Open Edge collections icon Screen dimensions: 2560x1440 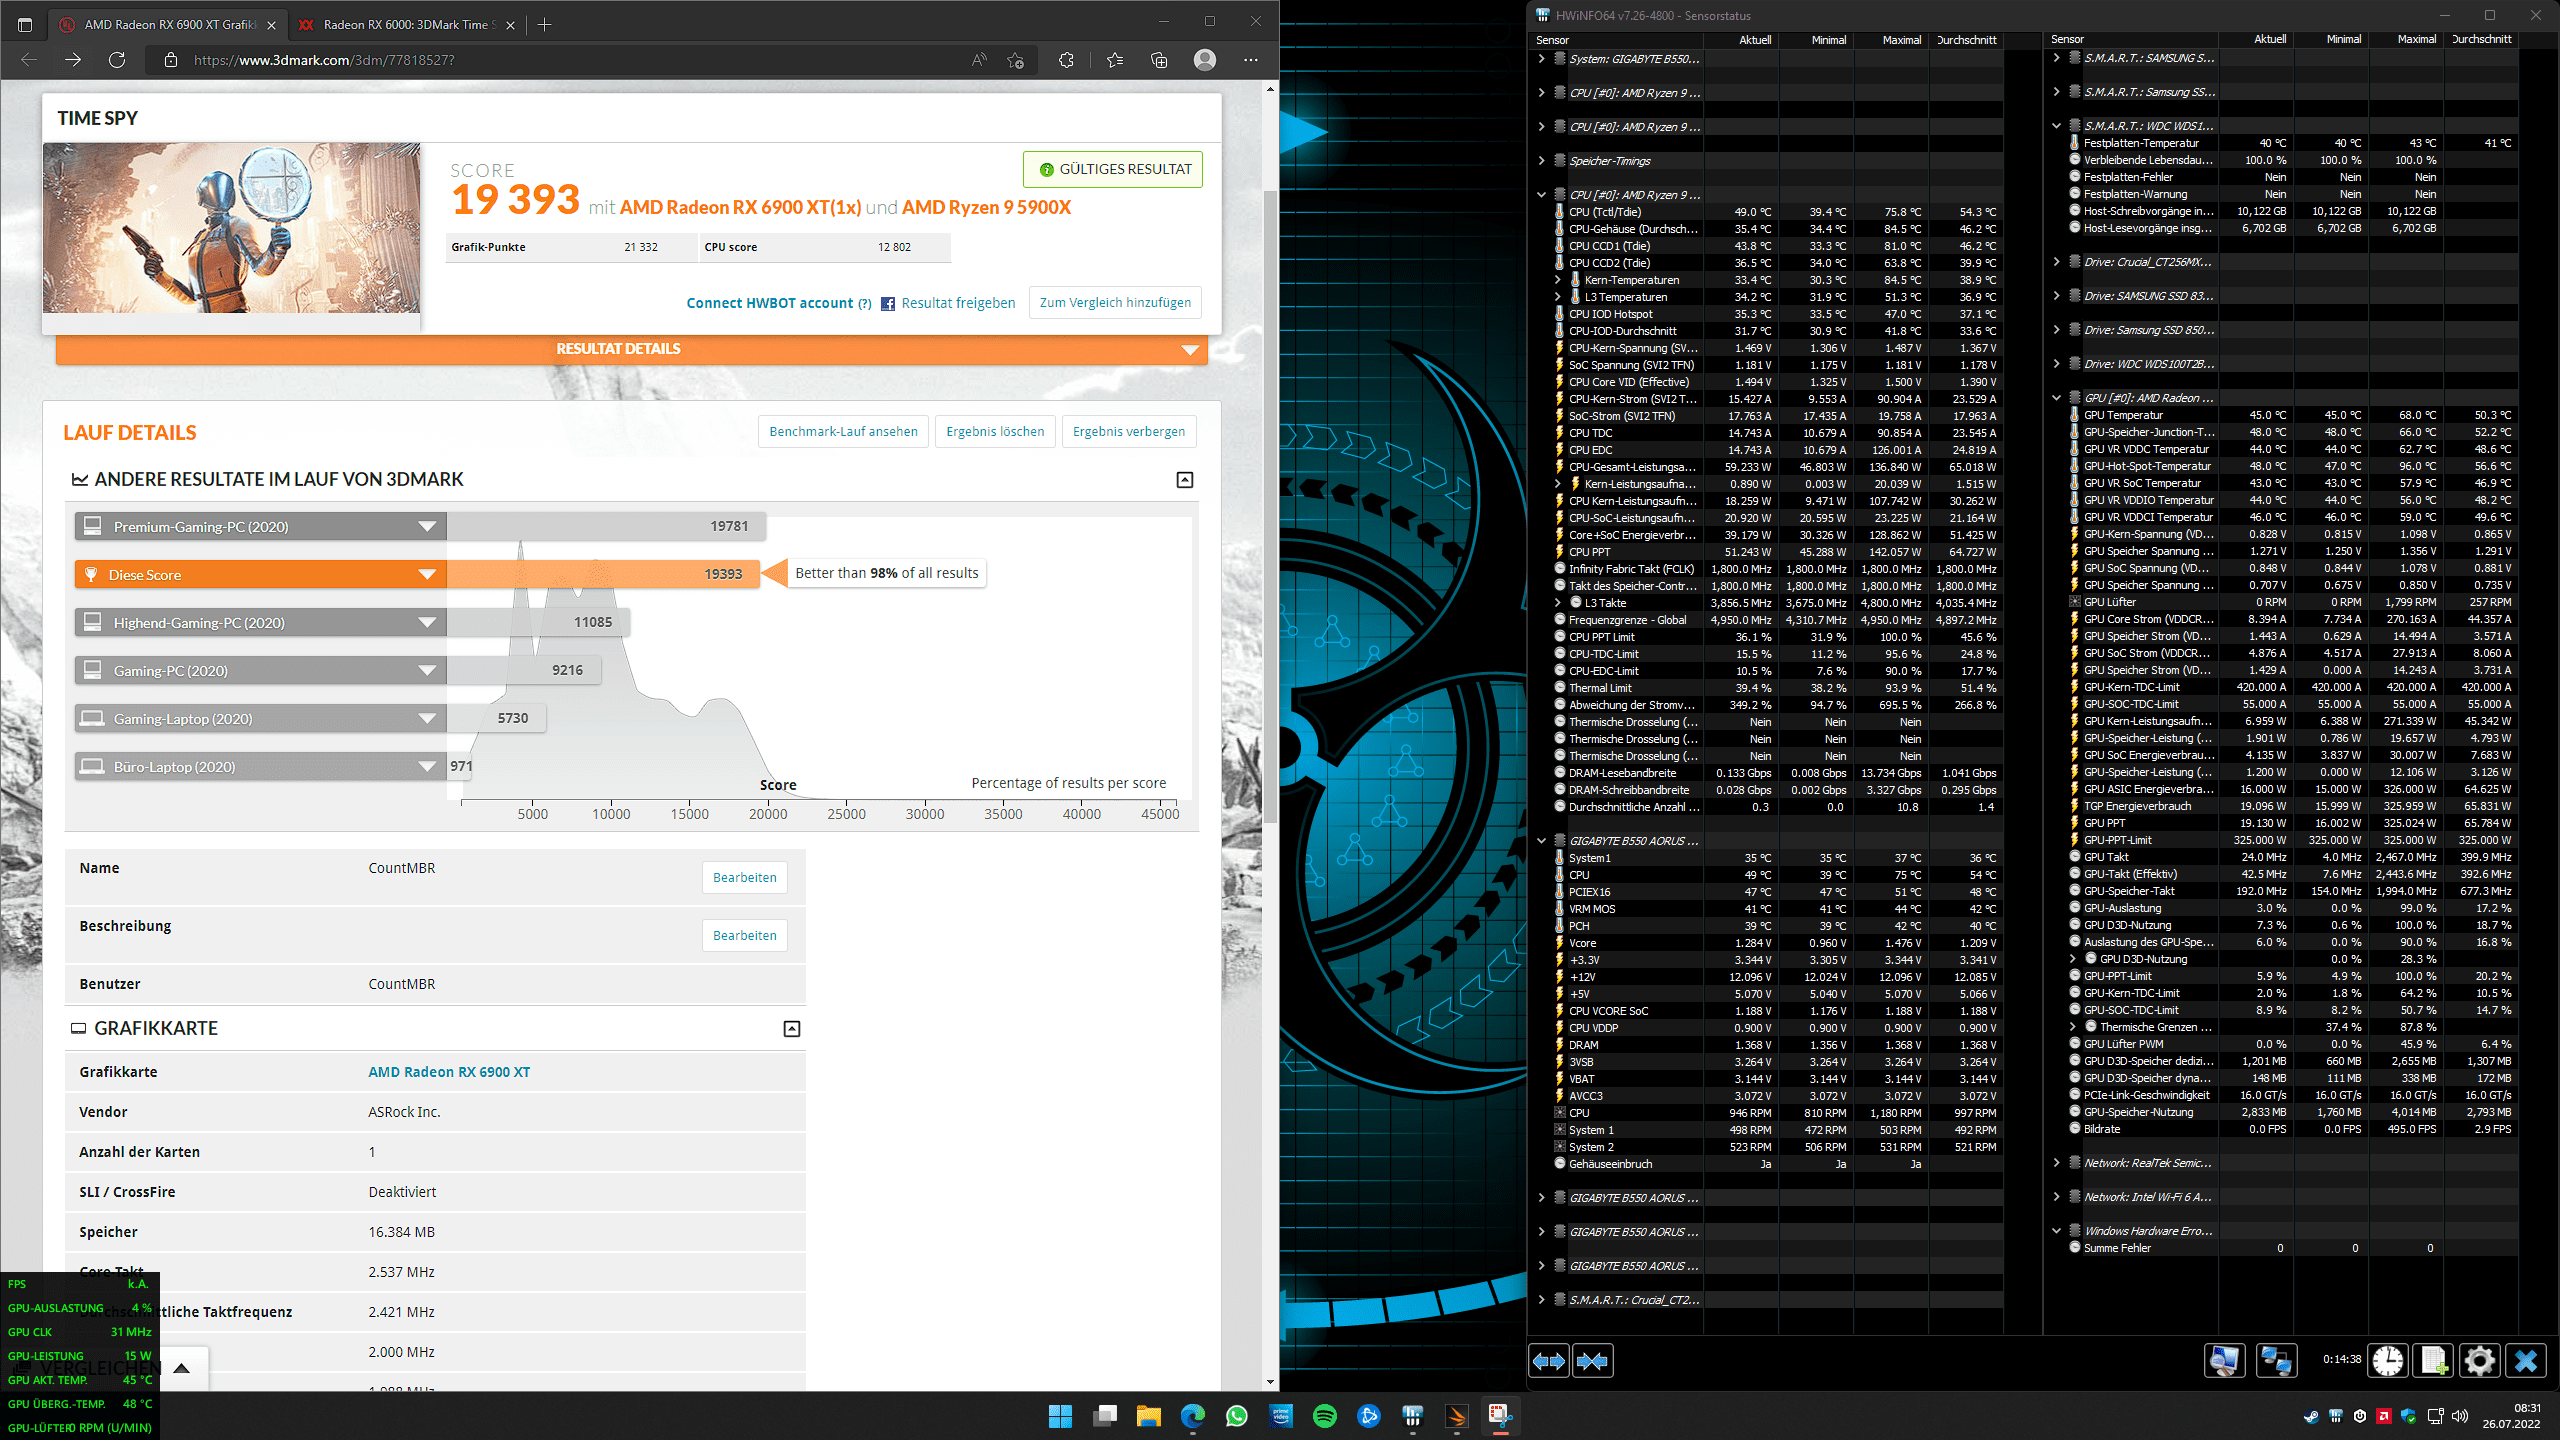pos(1159,60)
